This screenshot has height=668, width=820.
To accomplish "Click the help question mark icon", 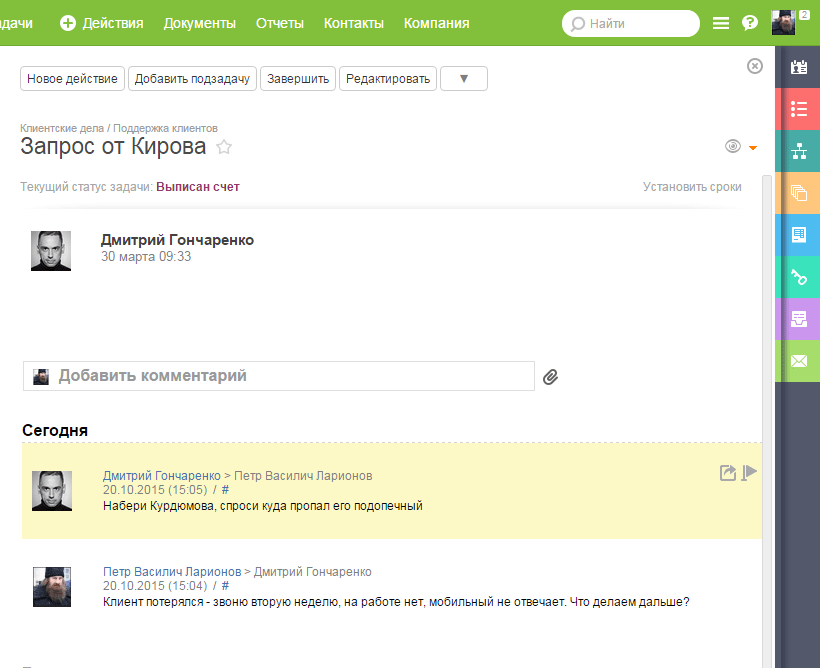I will (749, 23).
